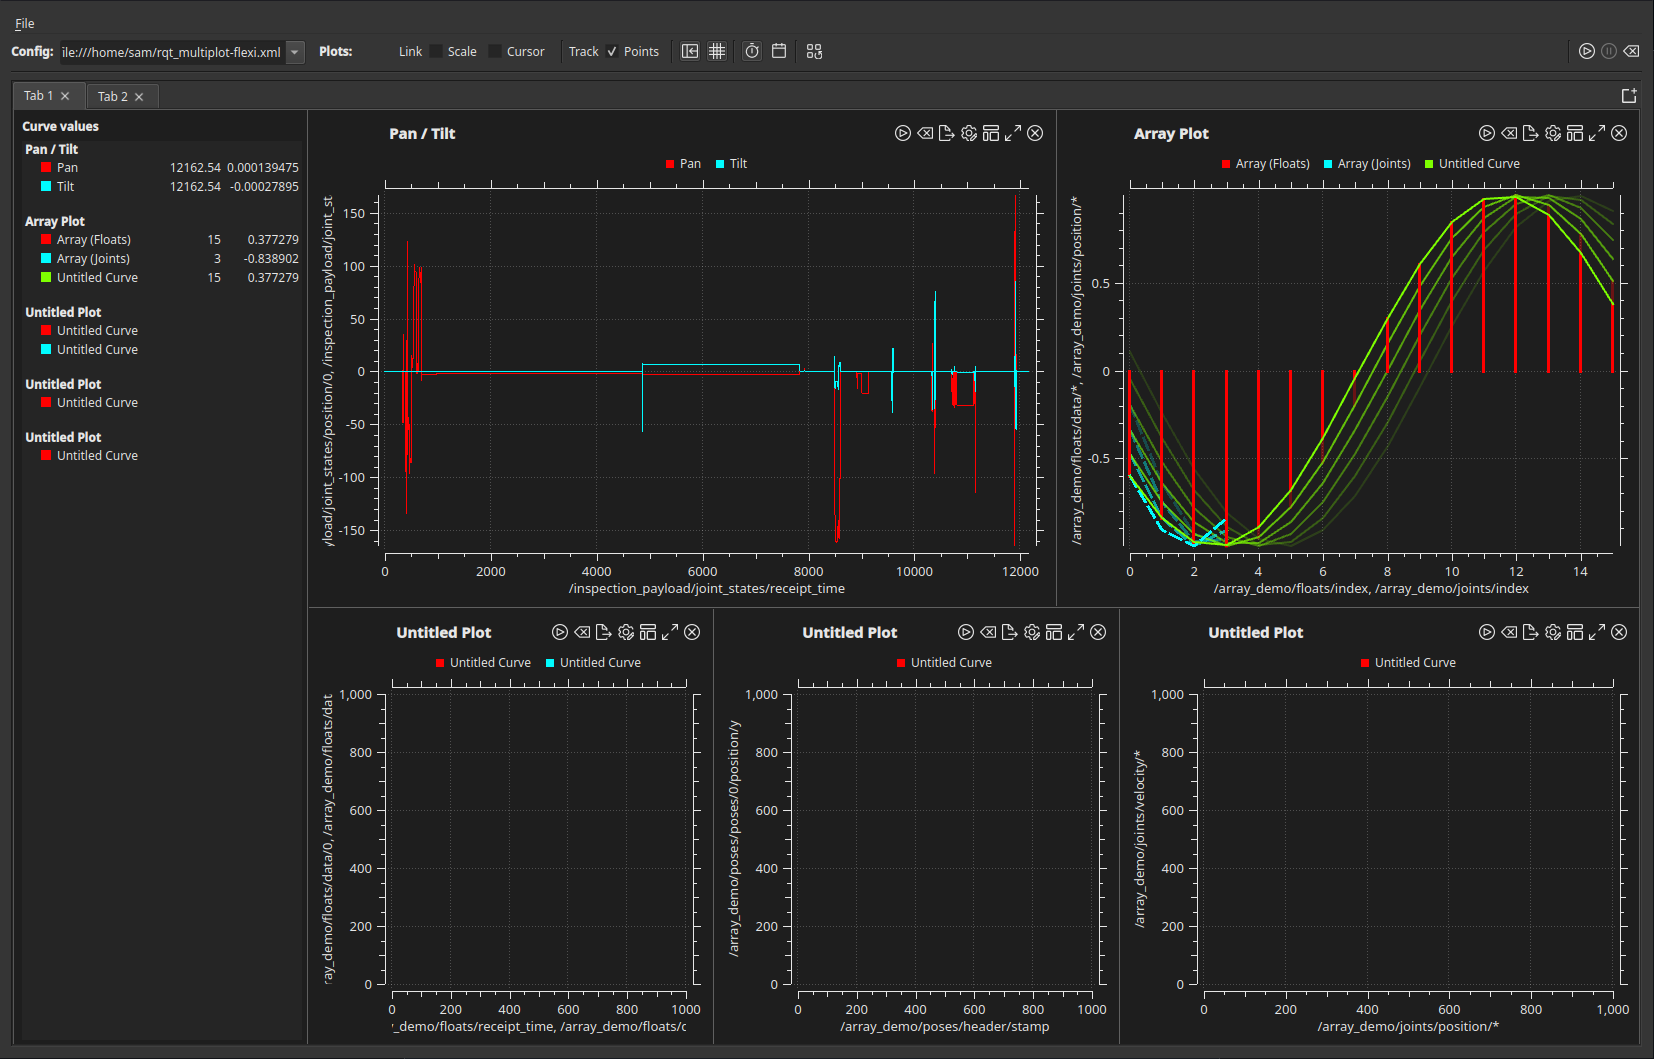Image resolution: width=1654 pixels, height=1059 pixels.
Task: Clear the floats Untitled Plot data
Action: pos(582,632)
